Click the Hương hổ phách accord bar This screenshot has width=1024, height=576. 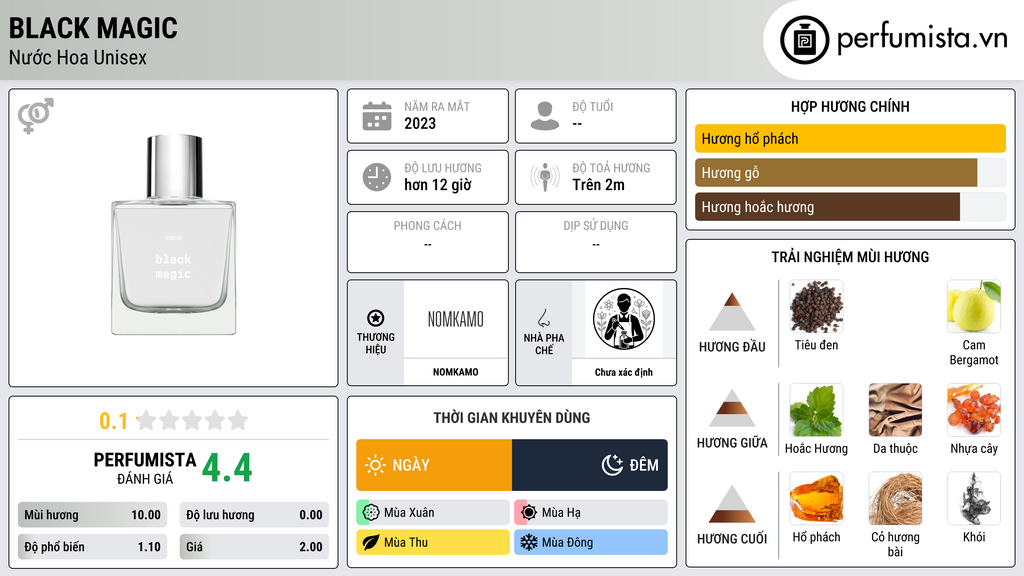coord(850,138)
